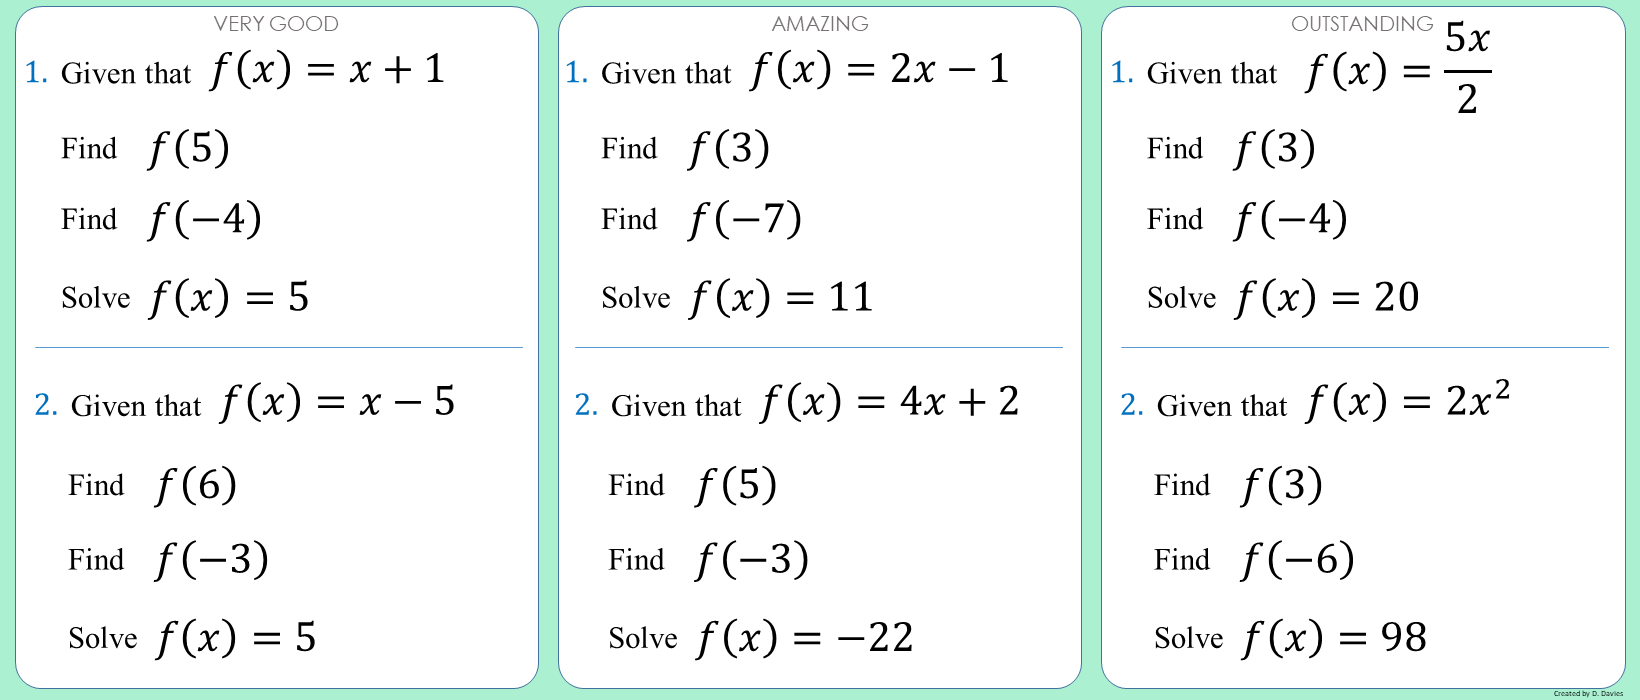The width and height of the screenshot is (1640, 700).
Task: Select f(x) = x − 5 definition
Action: 338,403
